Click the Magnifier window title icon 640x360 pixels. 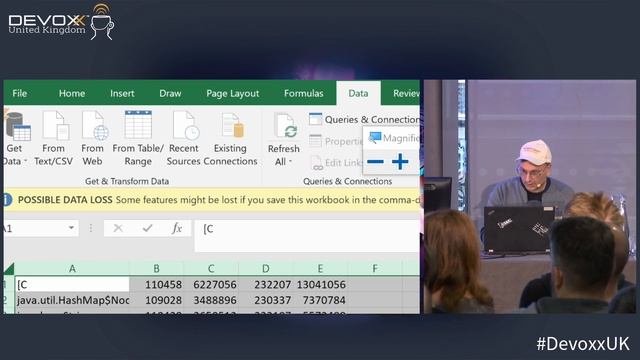click(x=375, y=138)
